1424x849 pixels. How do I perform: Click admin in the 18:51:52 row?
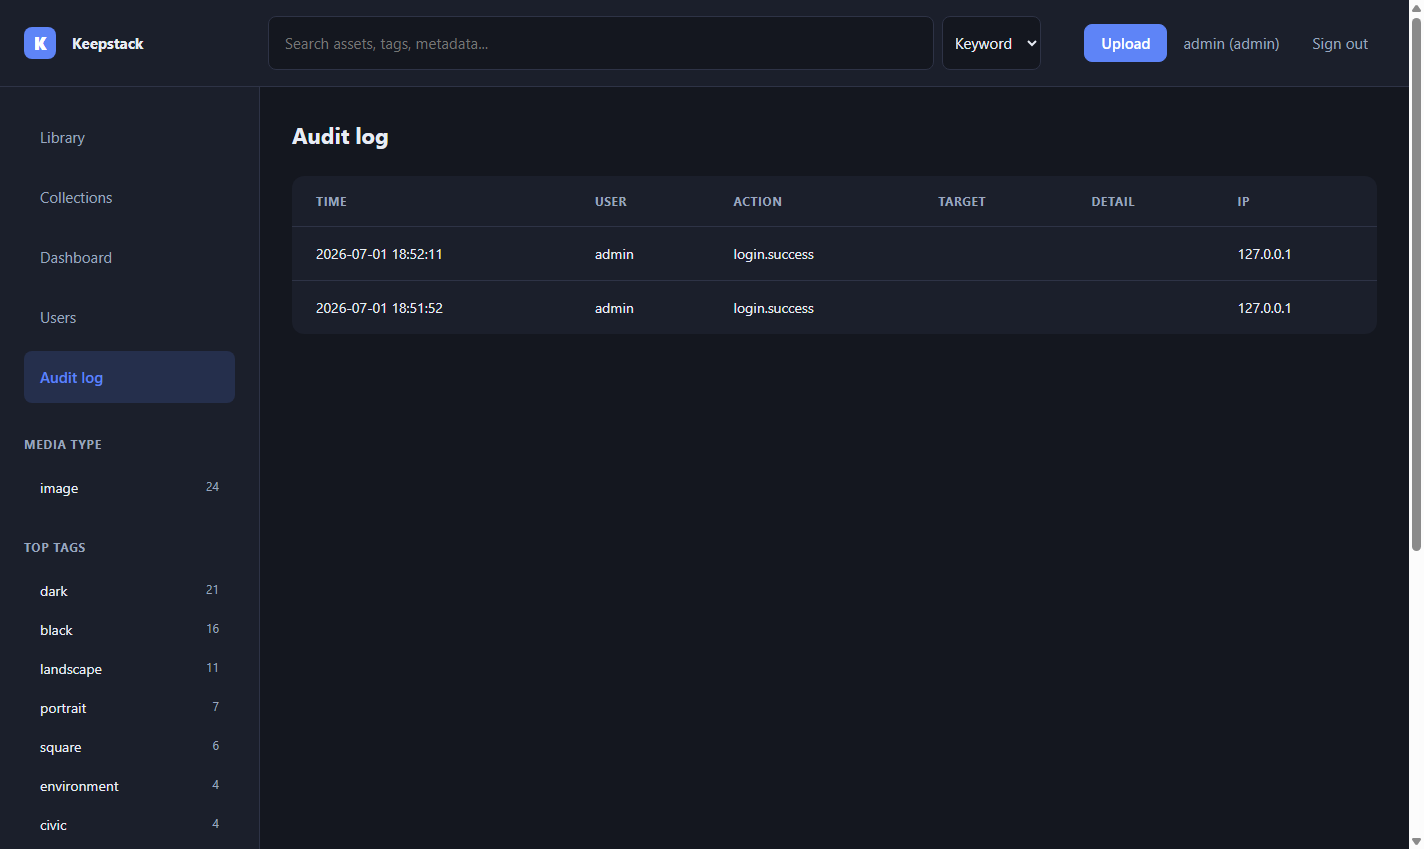point(614,308)
